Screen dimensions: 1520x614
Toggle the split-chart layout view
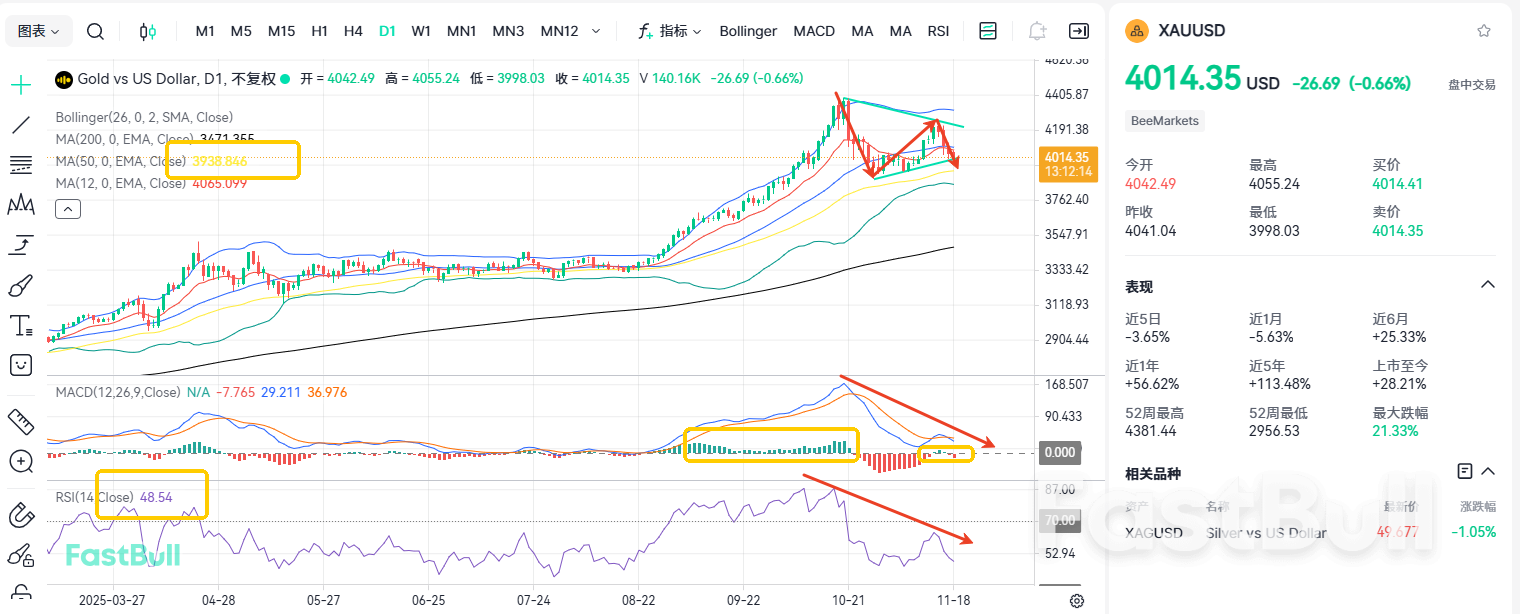tap(987, 30)
